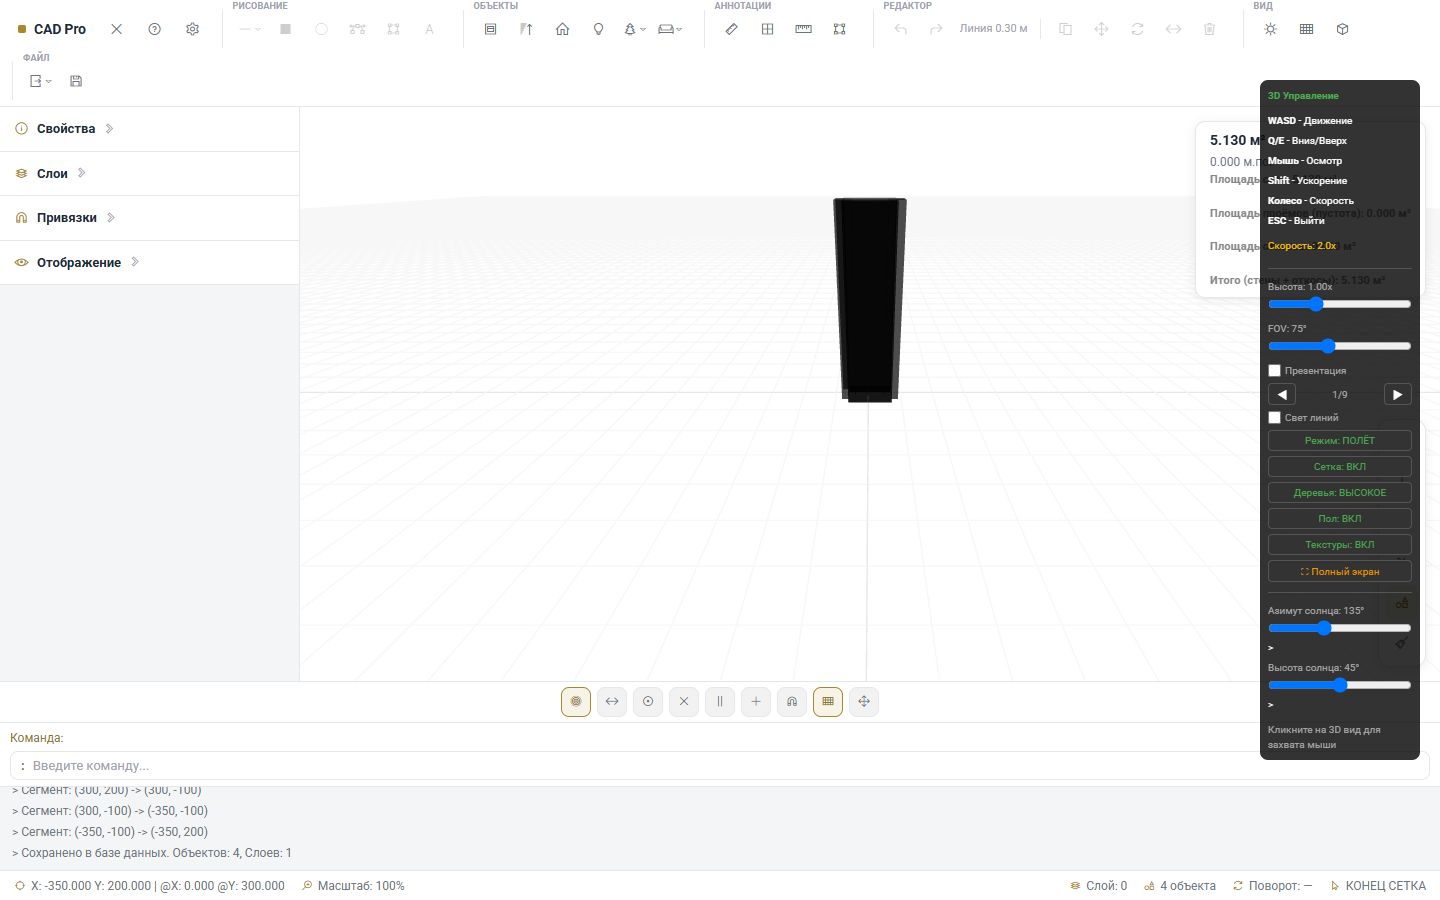Click the circle-with-dot center snap icon

pyautogui.click(x=648, y=702)
